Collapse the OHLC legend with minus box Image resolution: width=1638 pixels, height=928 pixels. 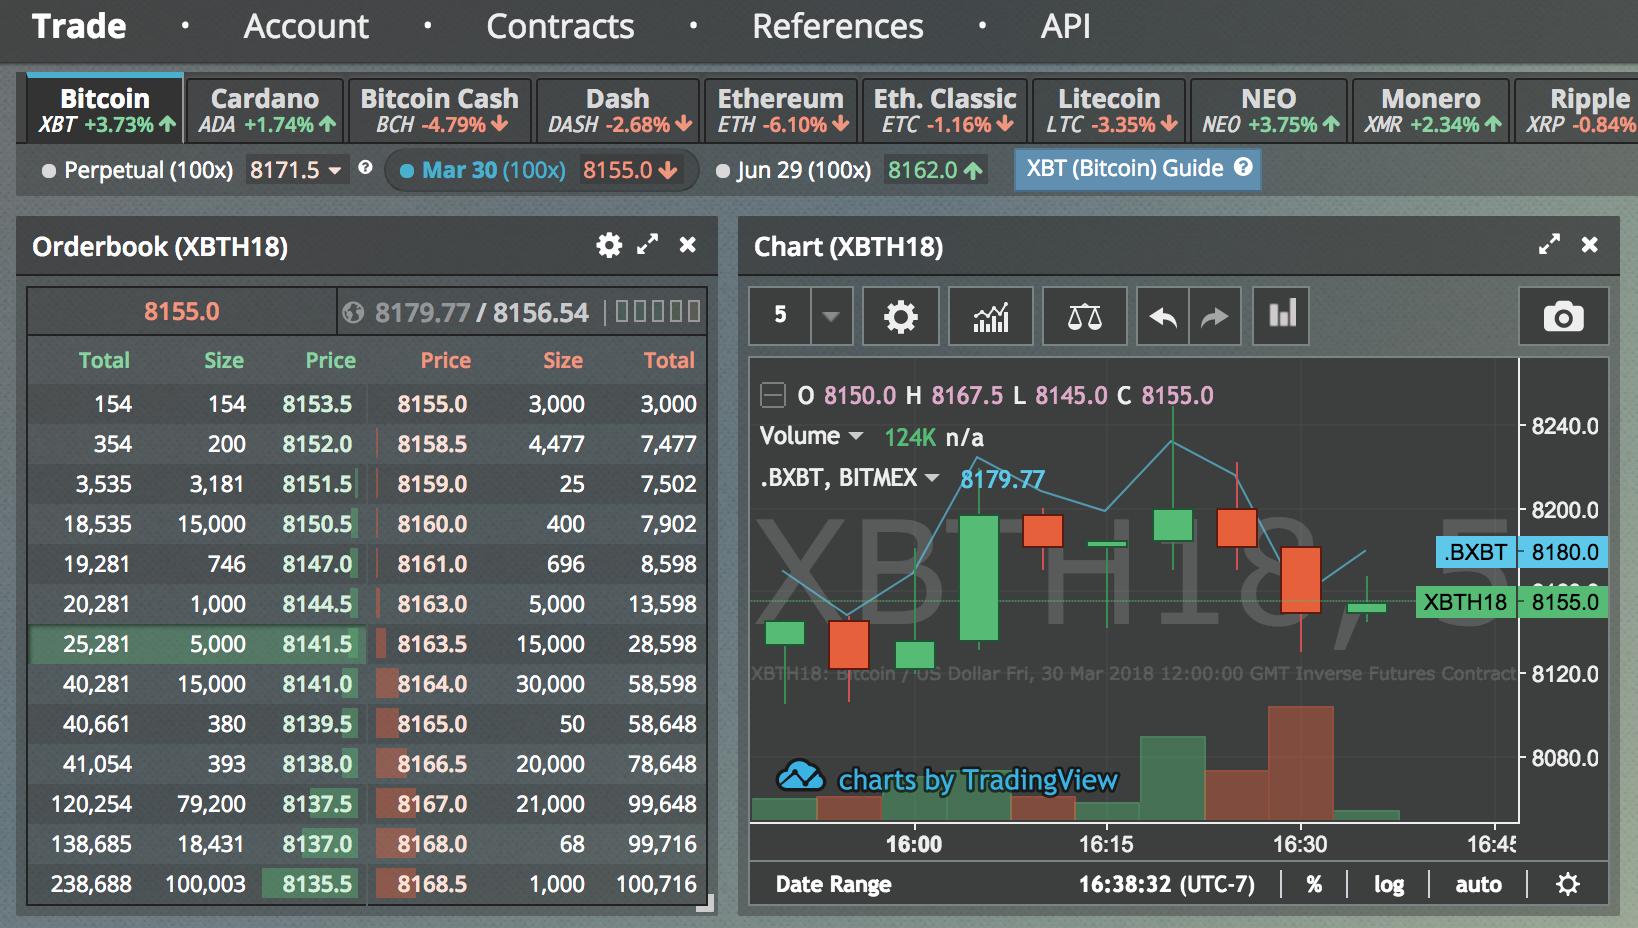coord(773,396)
